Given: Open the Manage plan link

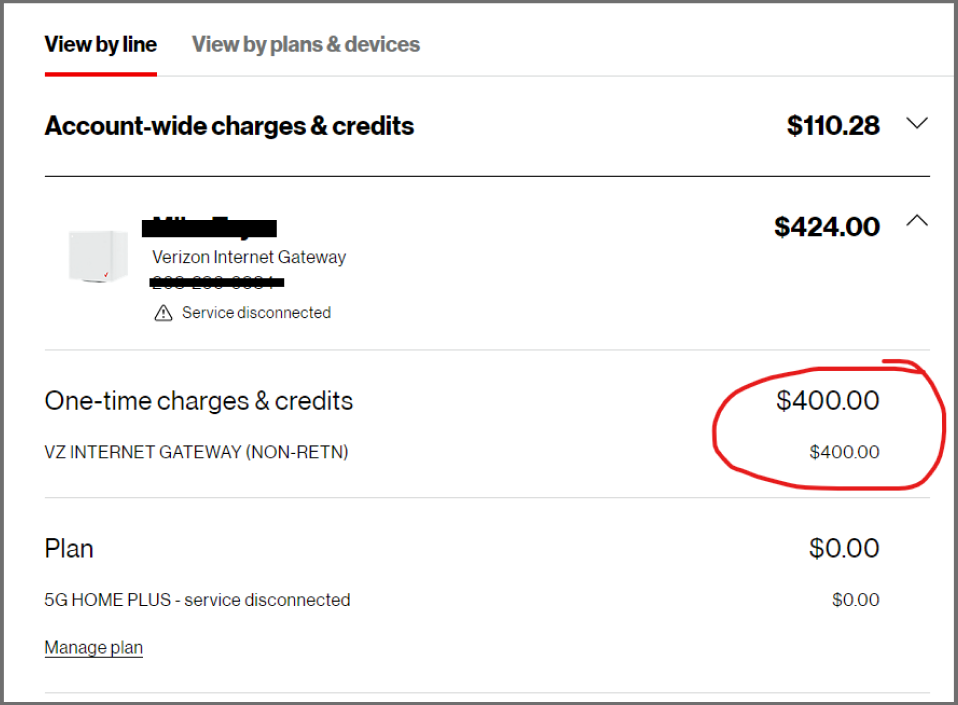Looking at the screenshot, I should pos(93,647).
